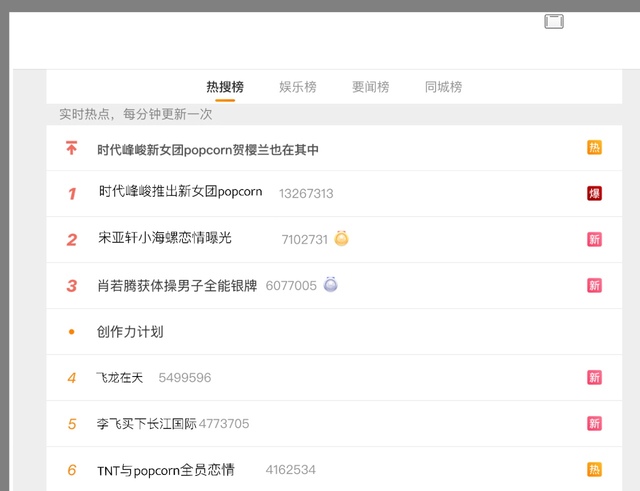Click the 新 badge on the 肖若腾 row

(x=594, y=285)
